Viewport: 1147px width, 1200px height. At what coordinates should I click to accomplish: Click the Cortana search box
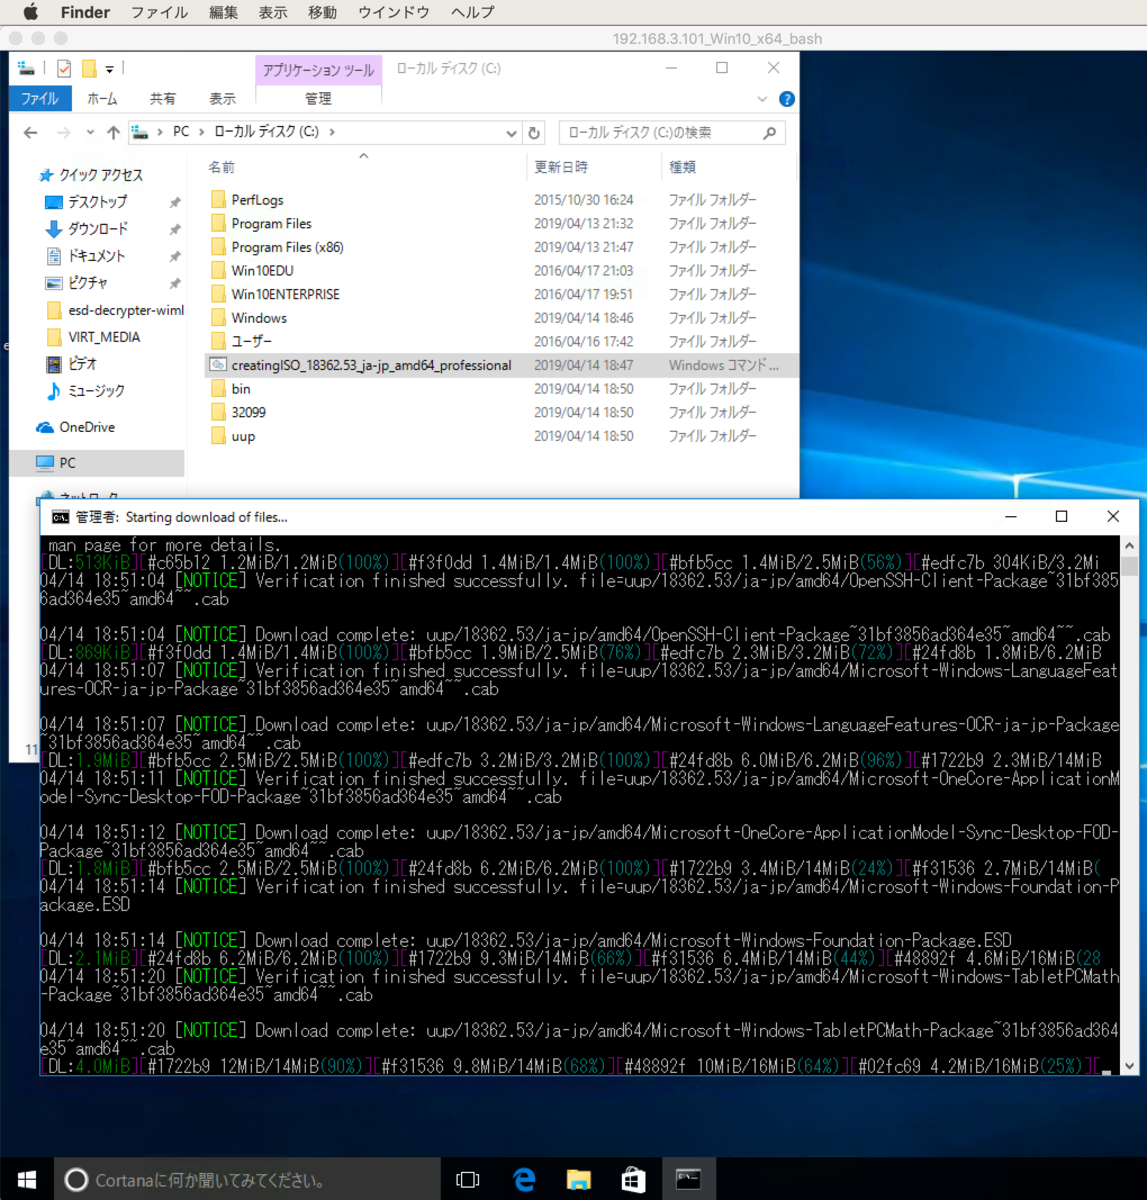coord(247,1180)
